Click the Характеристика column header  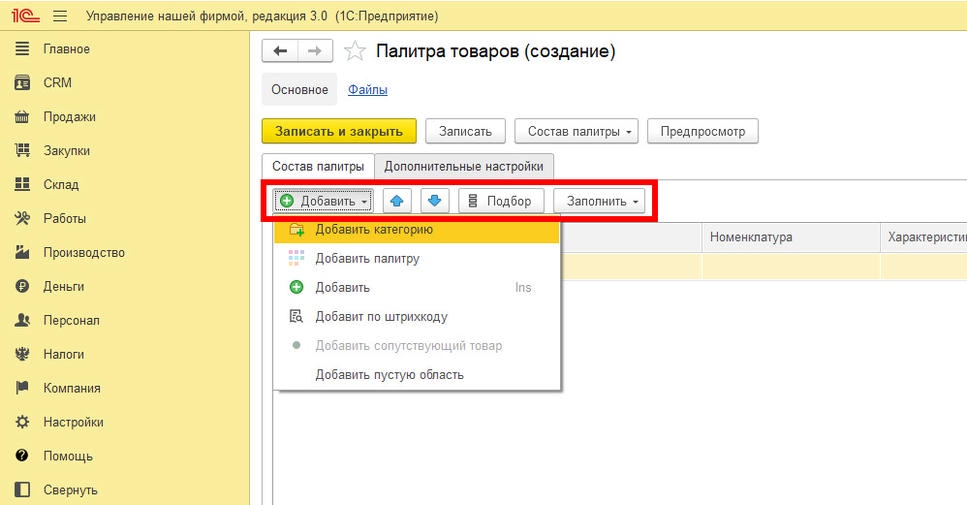(x=924, y=237)
